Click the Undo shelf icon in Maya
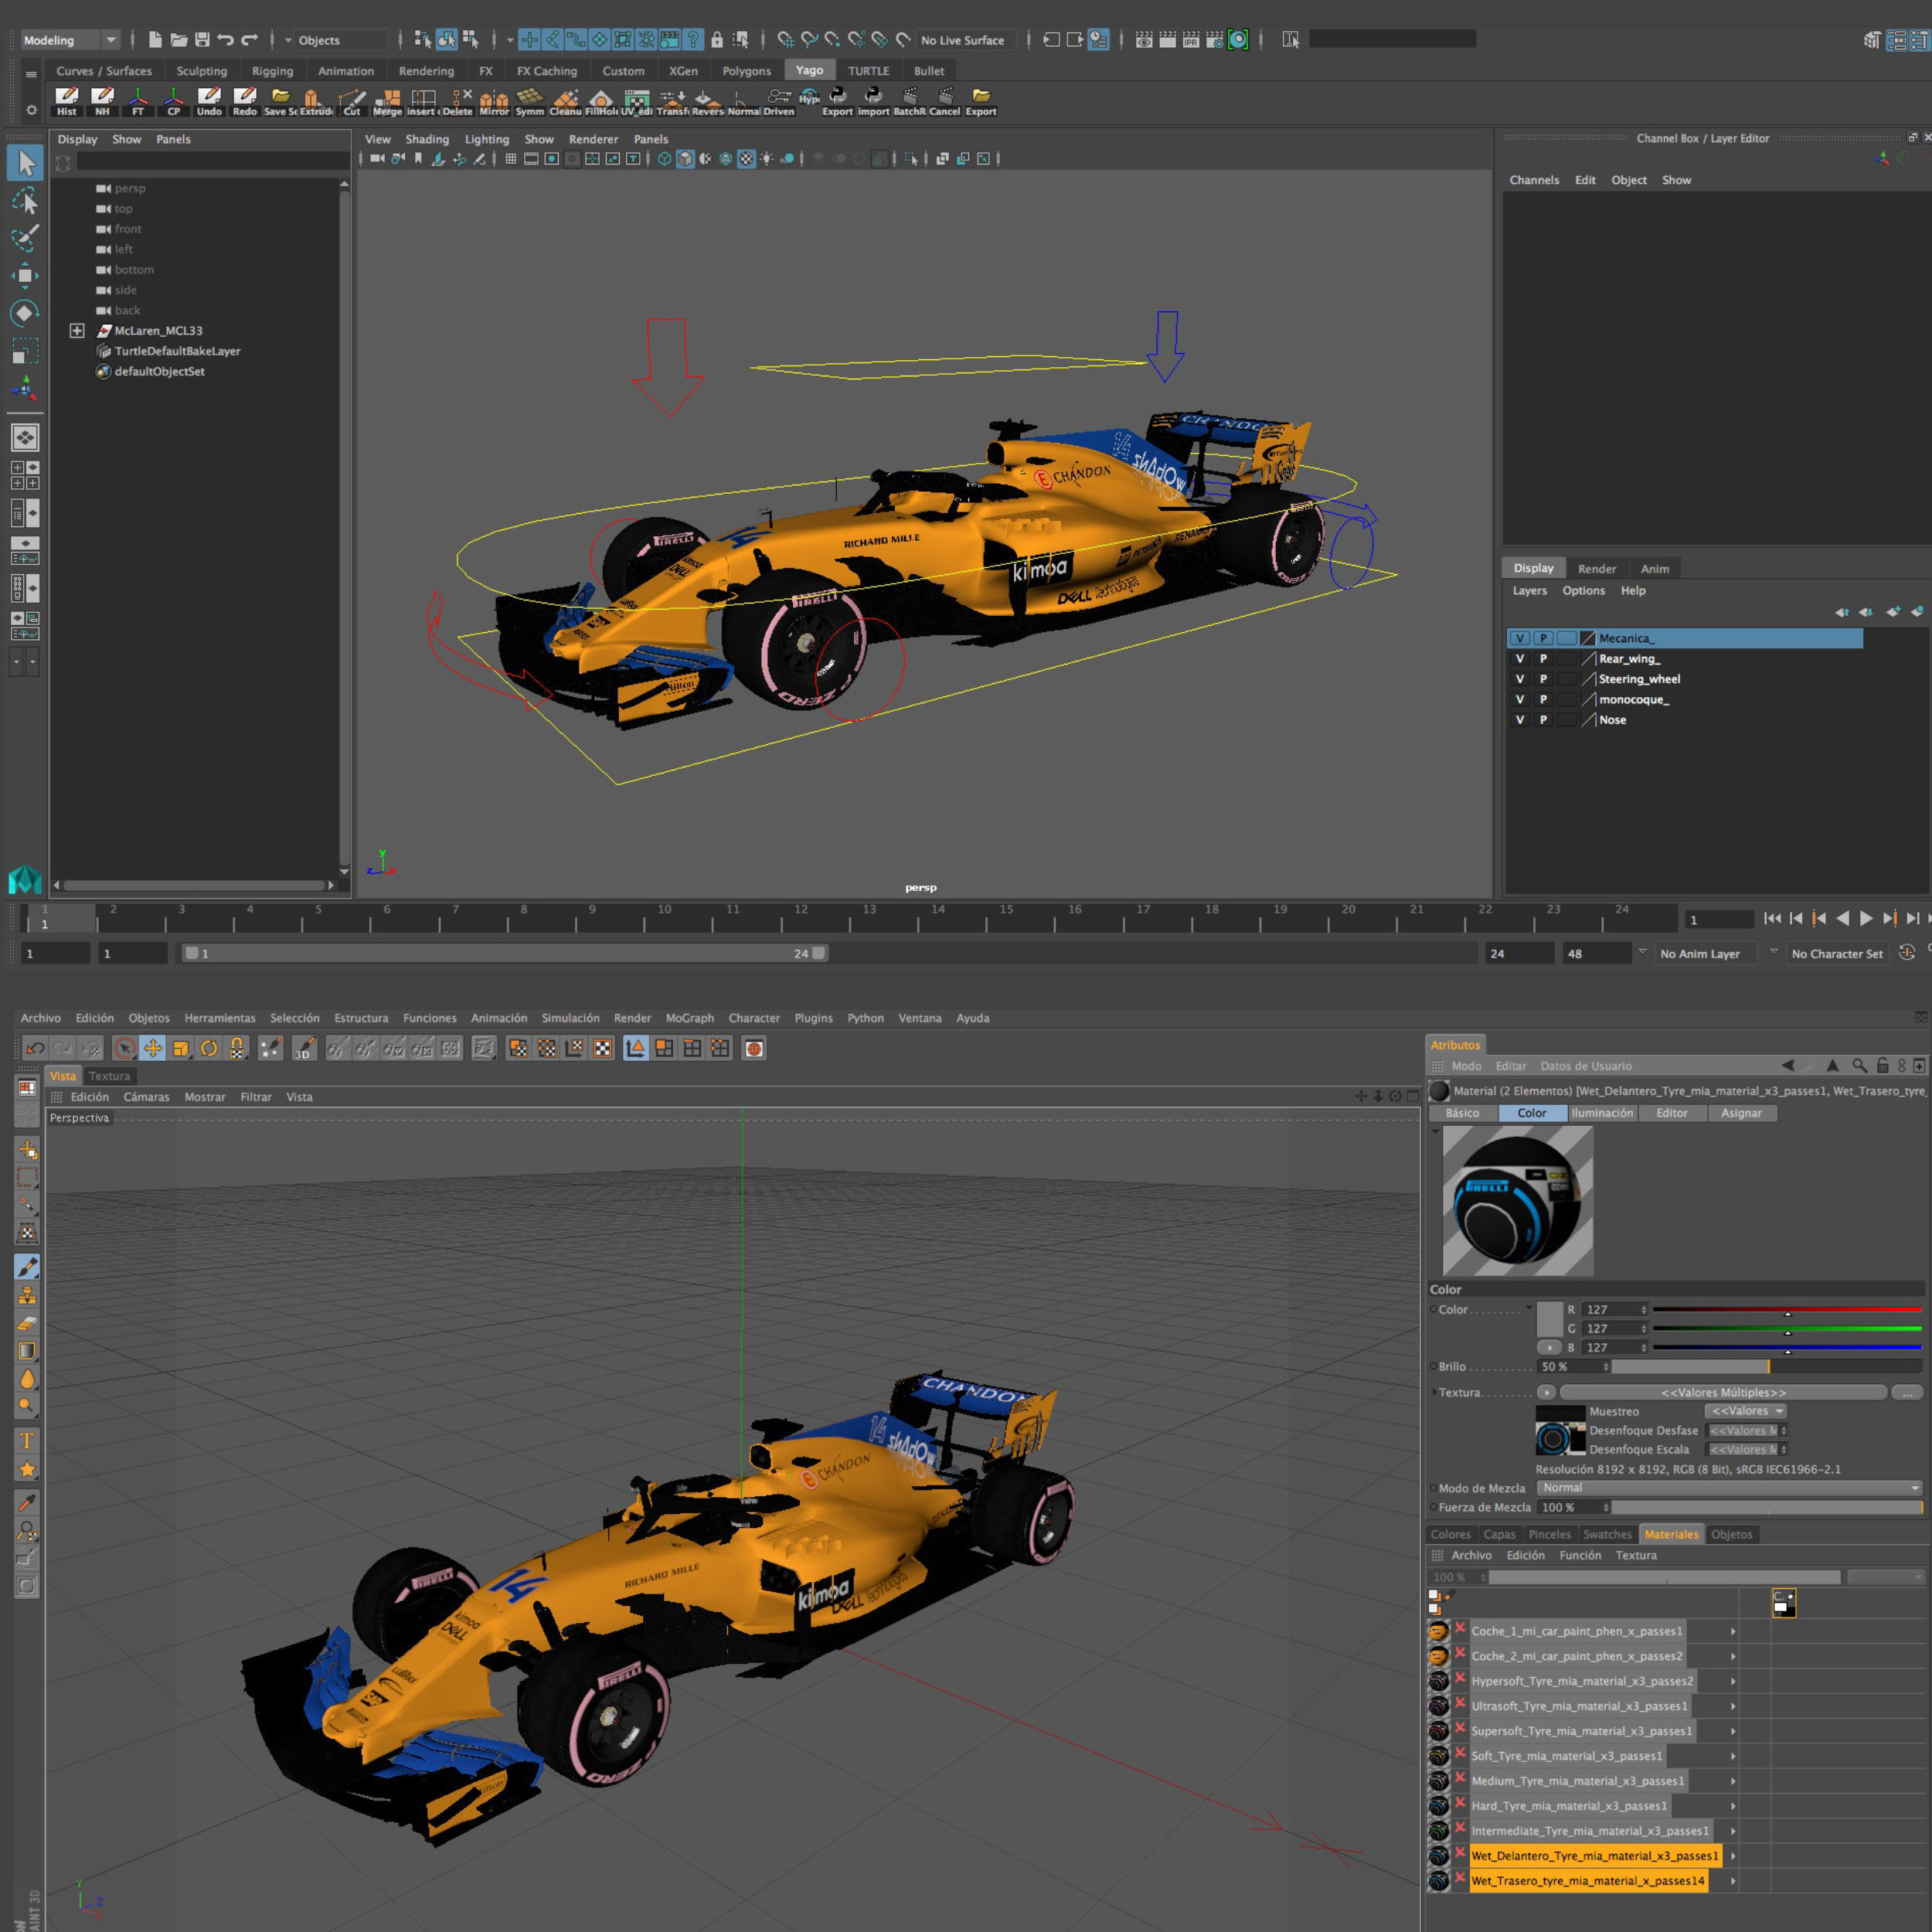The image size is (1932, 1932). pos(209,101)
